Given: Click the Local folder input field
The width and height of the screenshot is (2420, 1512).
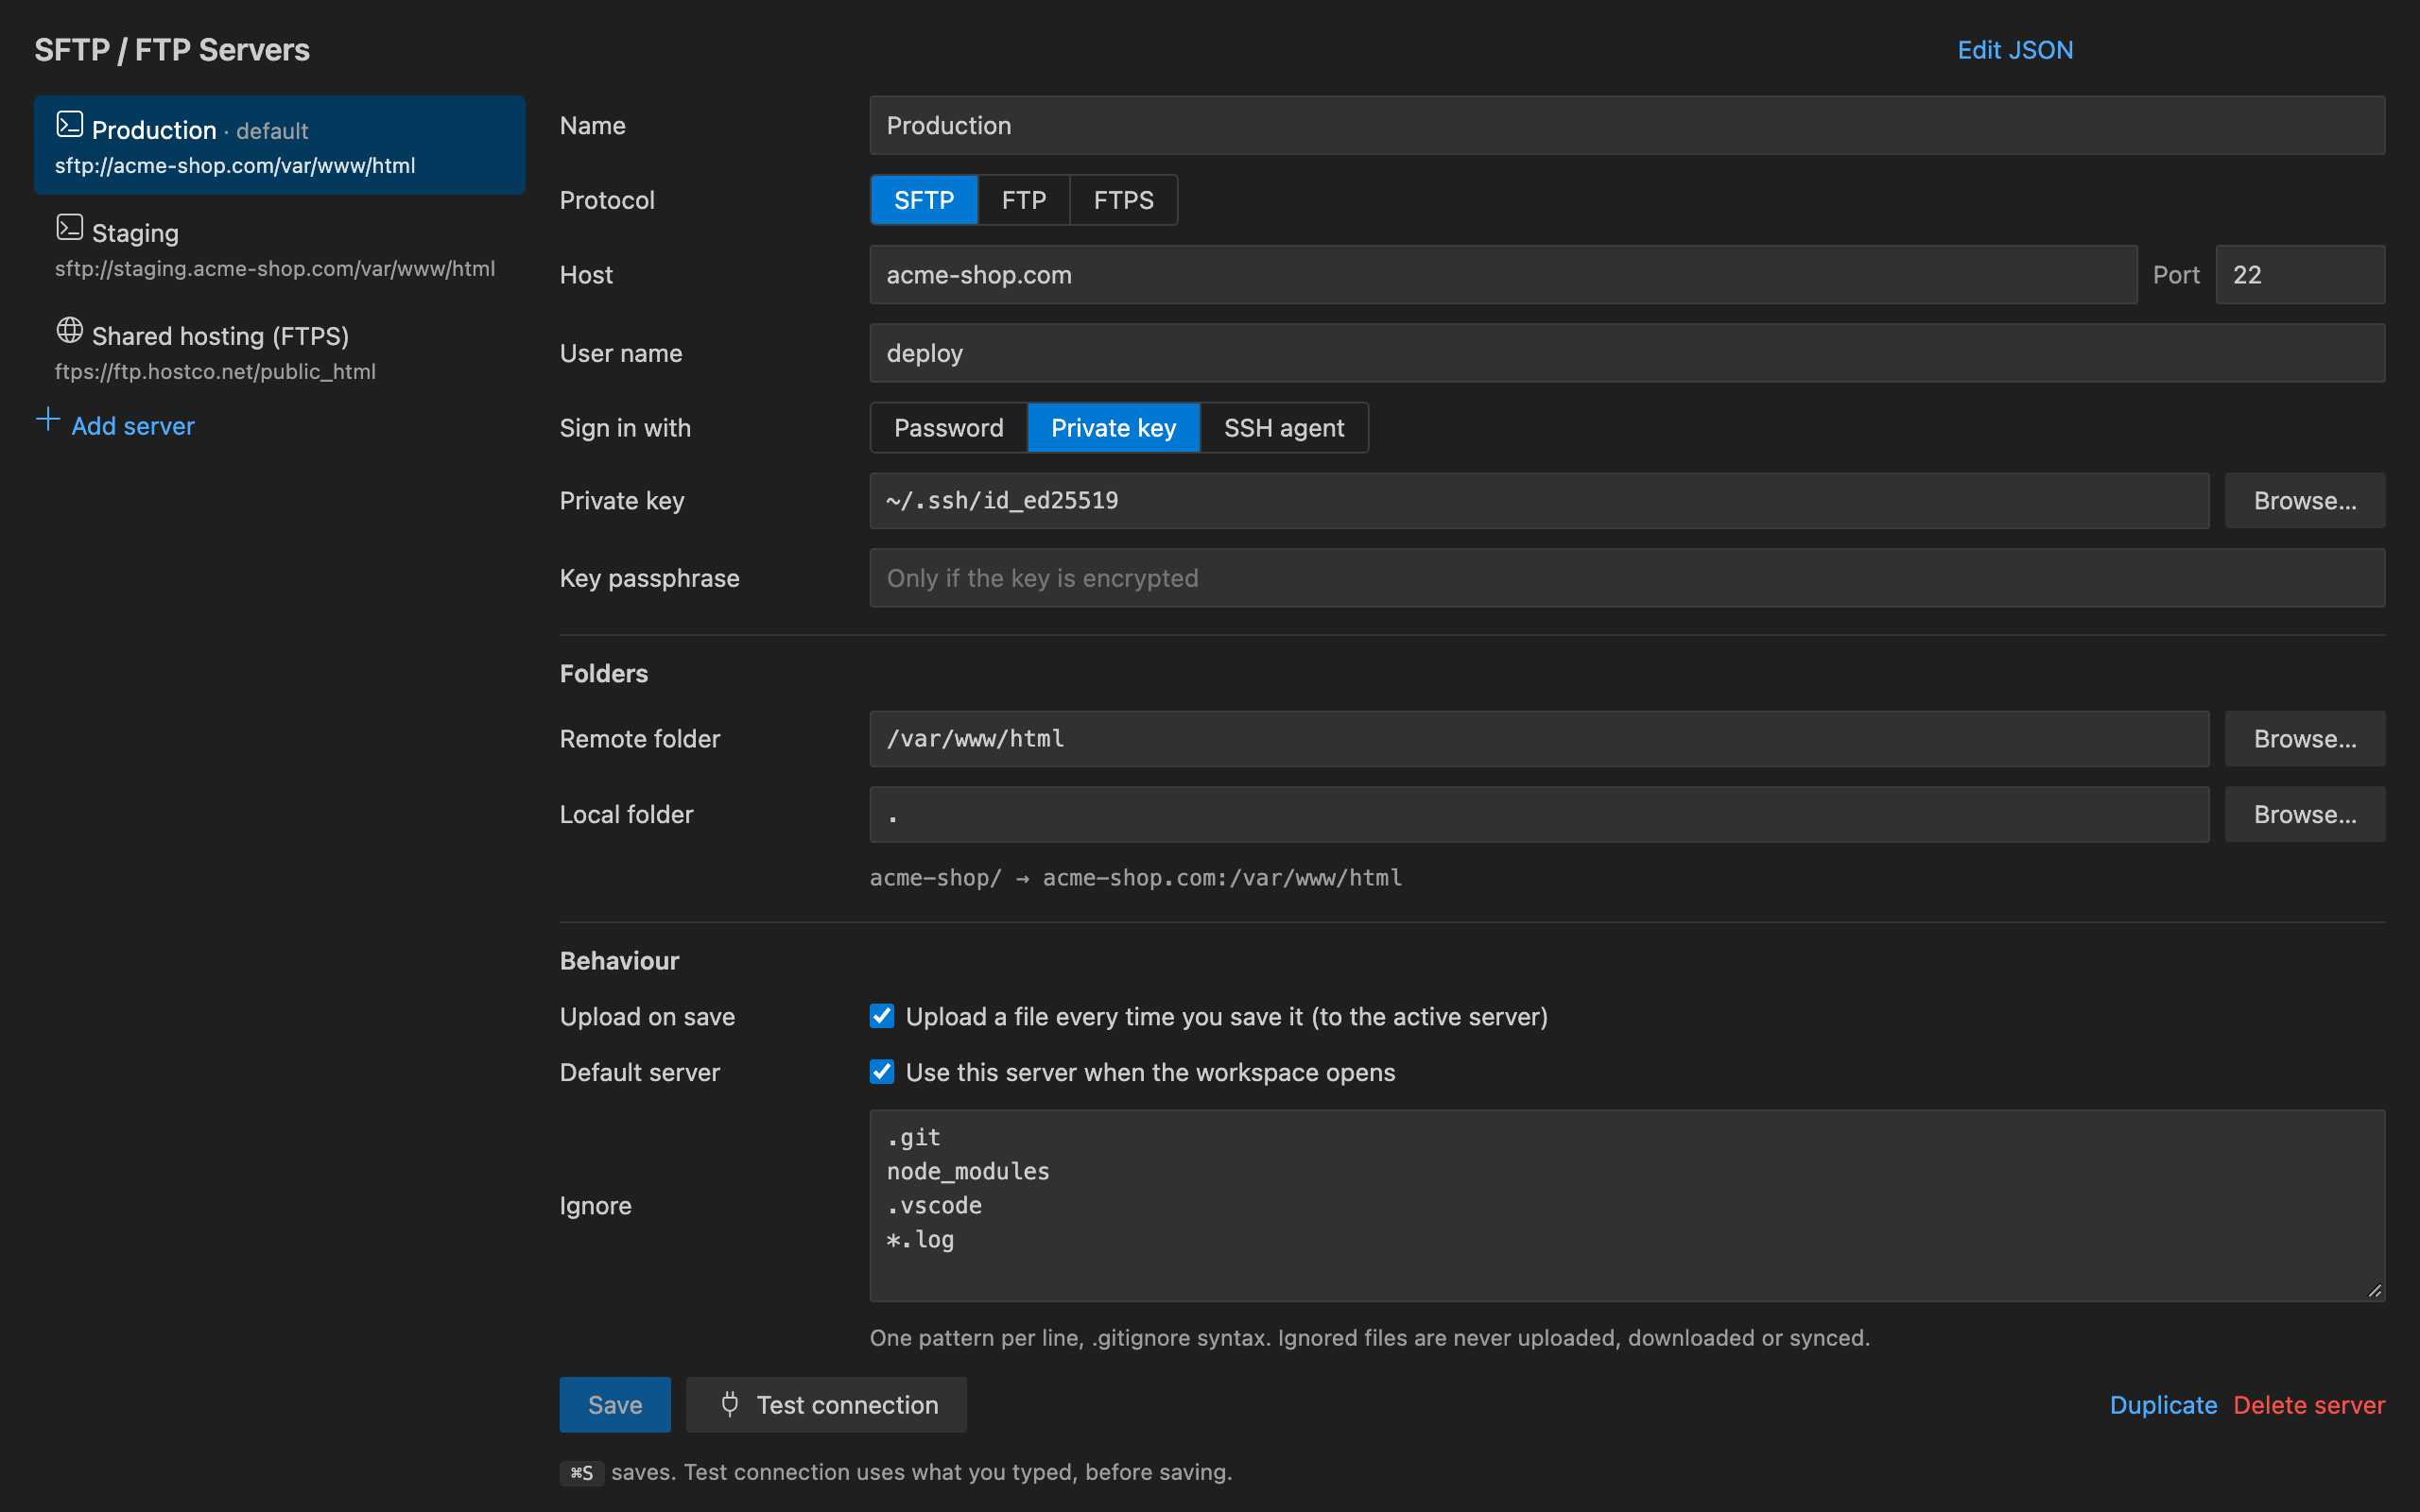Looking at the screenshot, I should (1539, 814).
